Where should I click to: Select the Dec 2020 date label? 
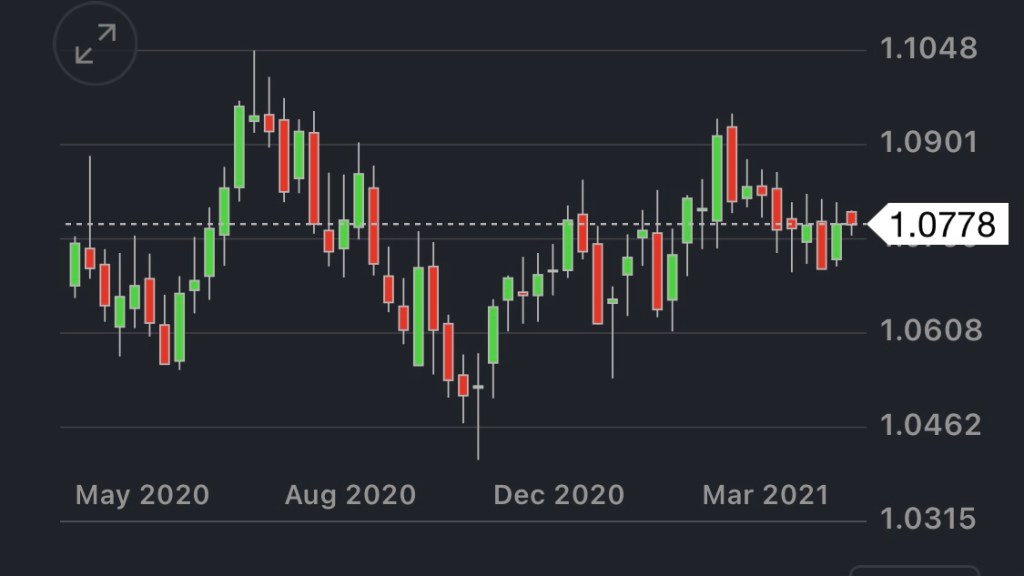click(558, 494)
